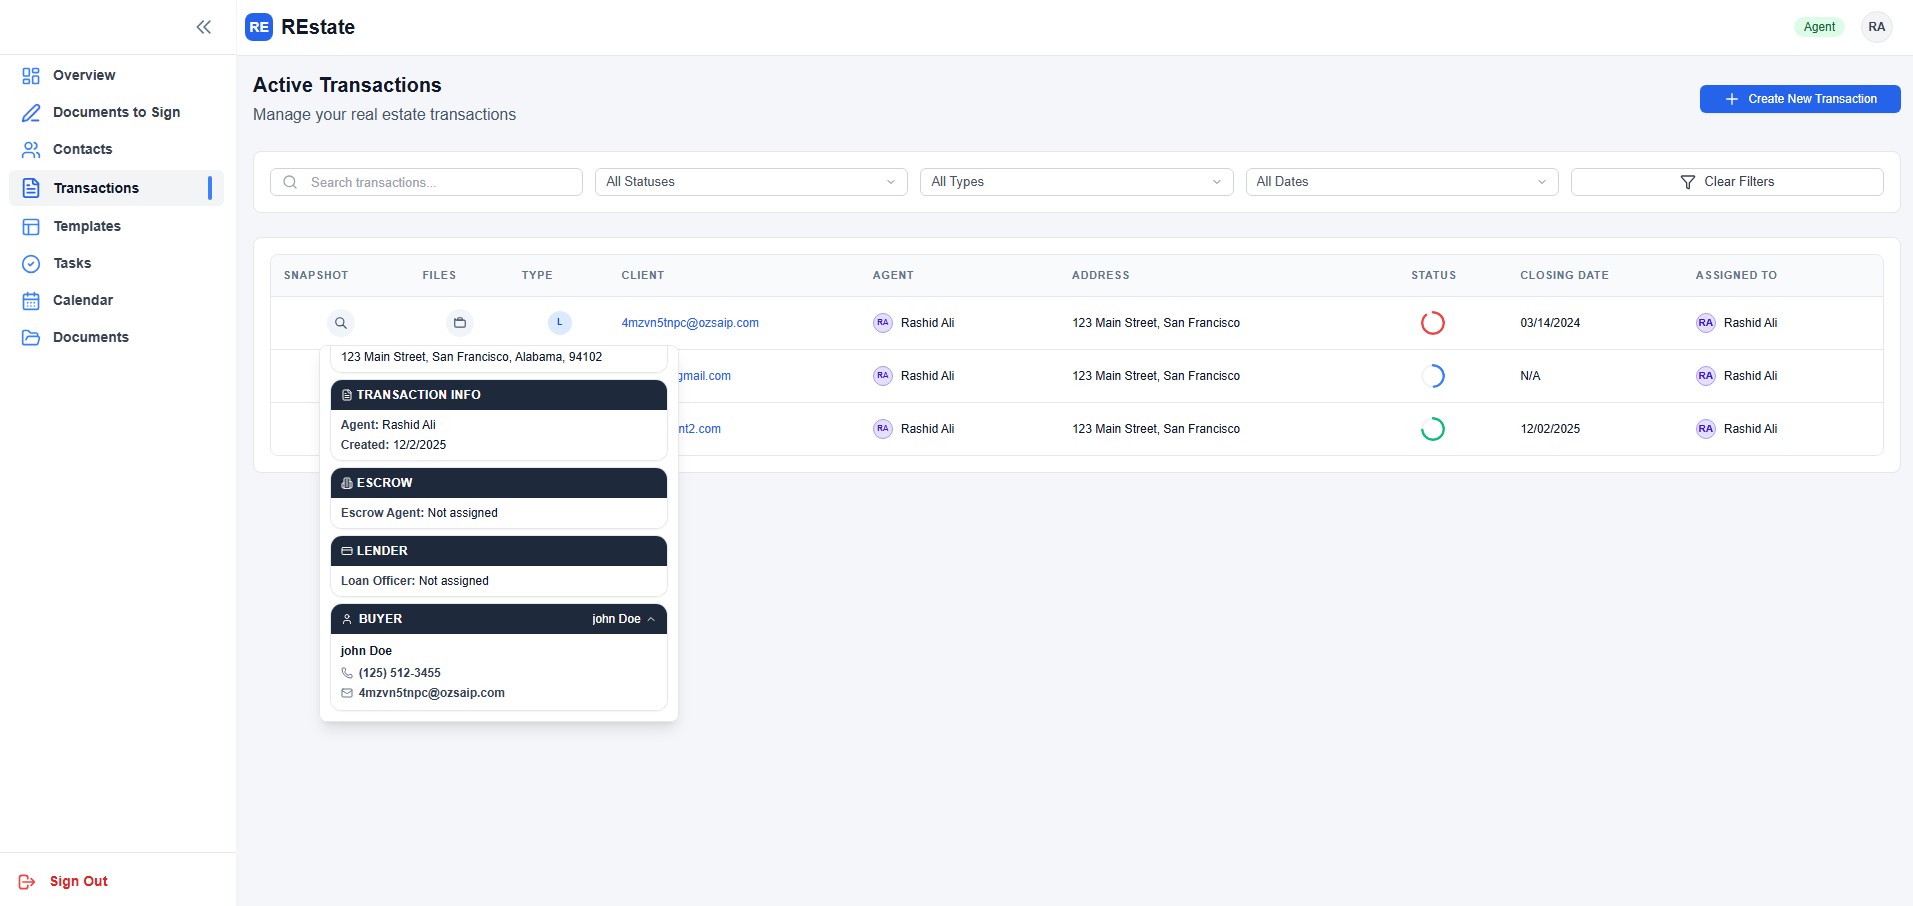
Task: Click the Assigned To column header
Action: coord(1736,276)
